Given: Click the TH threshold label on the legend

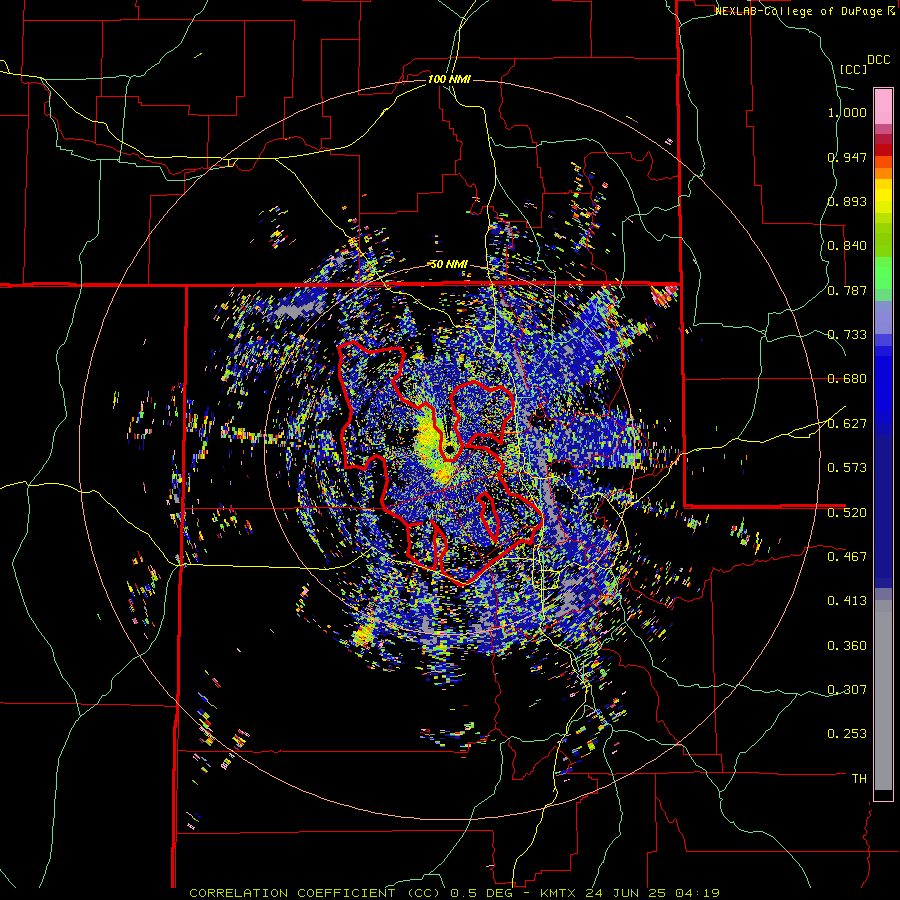Looking at the screenshot, I should pyautogui.click(x=859, y=779).
